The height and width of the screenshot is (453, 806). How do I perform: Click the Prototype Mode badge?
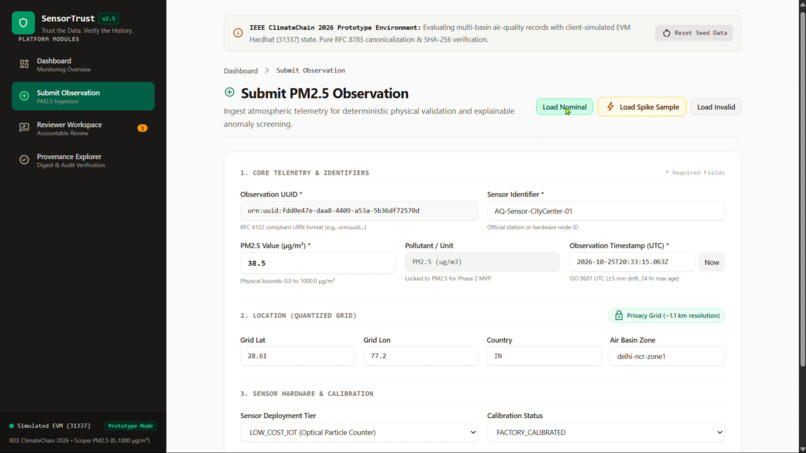click(x=131, y=426)
